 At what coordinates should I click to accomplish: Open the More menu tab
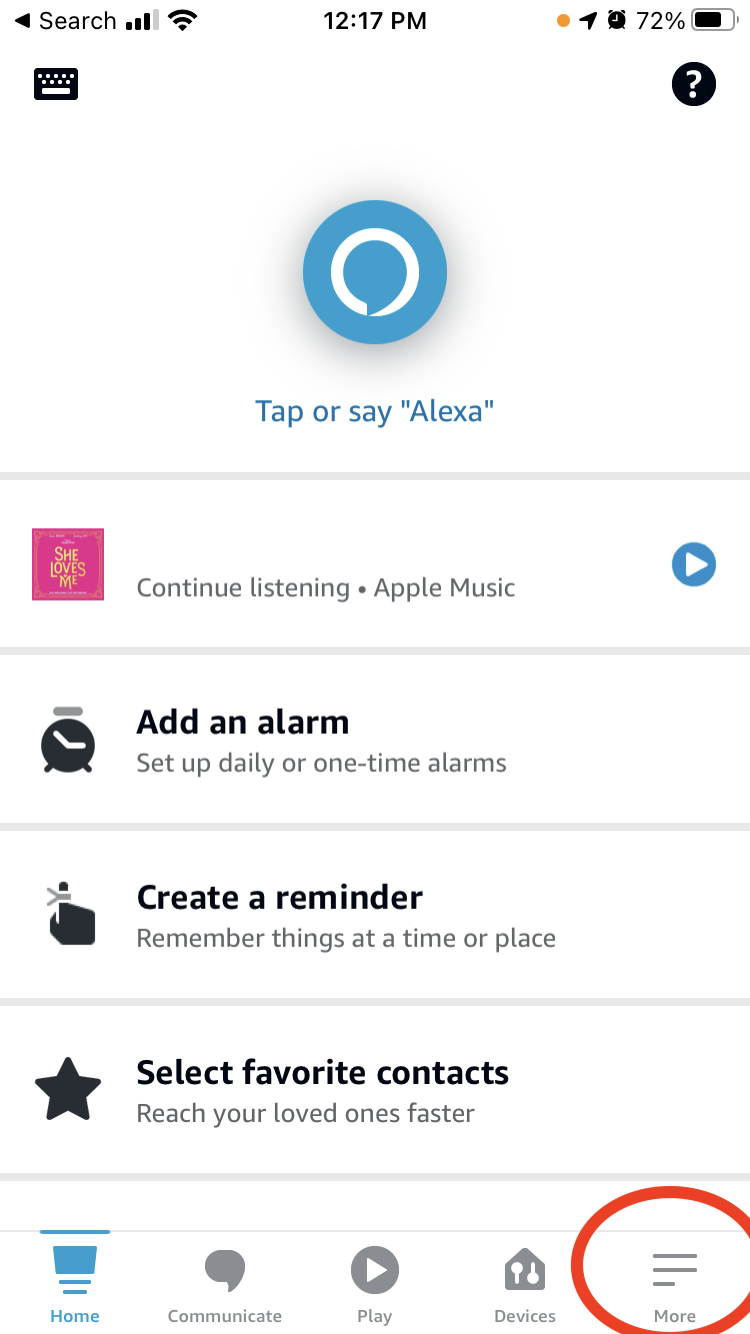click(x=675, y=1283)
